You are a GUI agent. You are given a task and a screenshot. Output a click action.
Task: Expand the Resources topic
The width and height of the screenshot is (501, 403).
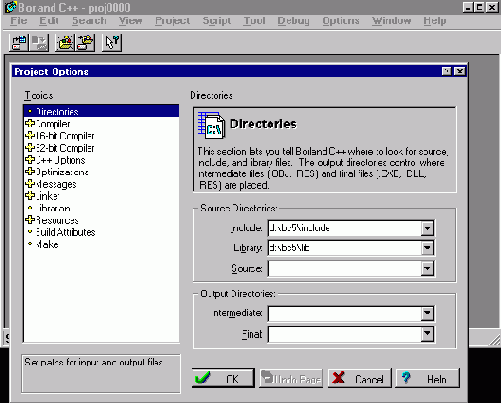tap(30, 220)
